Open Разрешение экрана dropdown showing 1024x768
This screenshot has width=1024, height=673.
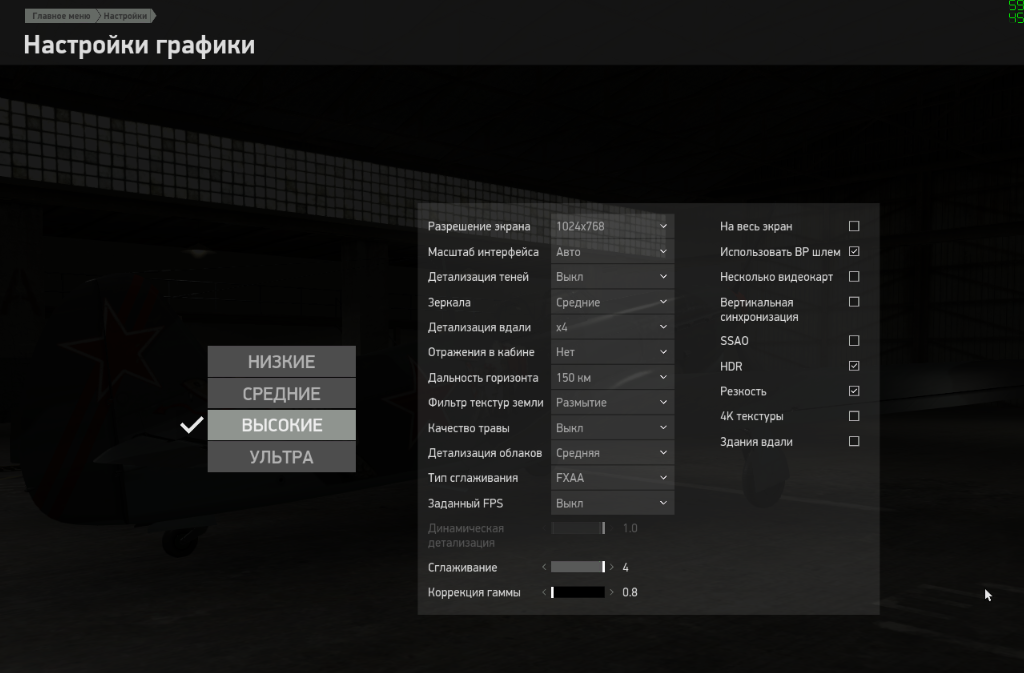[612, 227]
